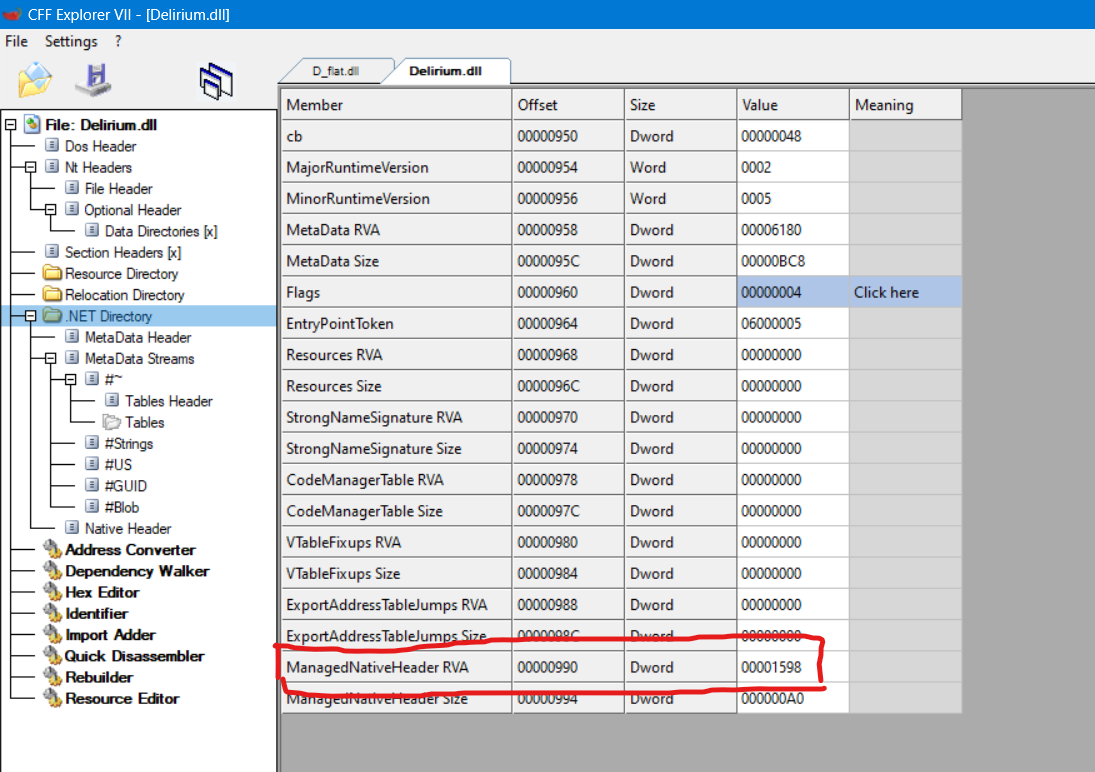Collapse the .NET Directory tree node
Screen dimensions: 1095x772
[30, 316]
